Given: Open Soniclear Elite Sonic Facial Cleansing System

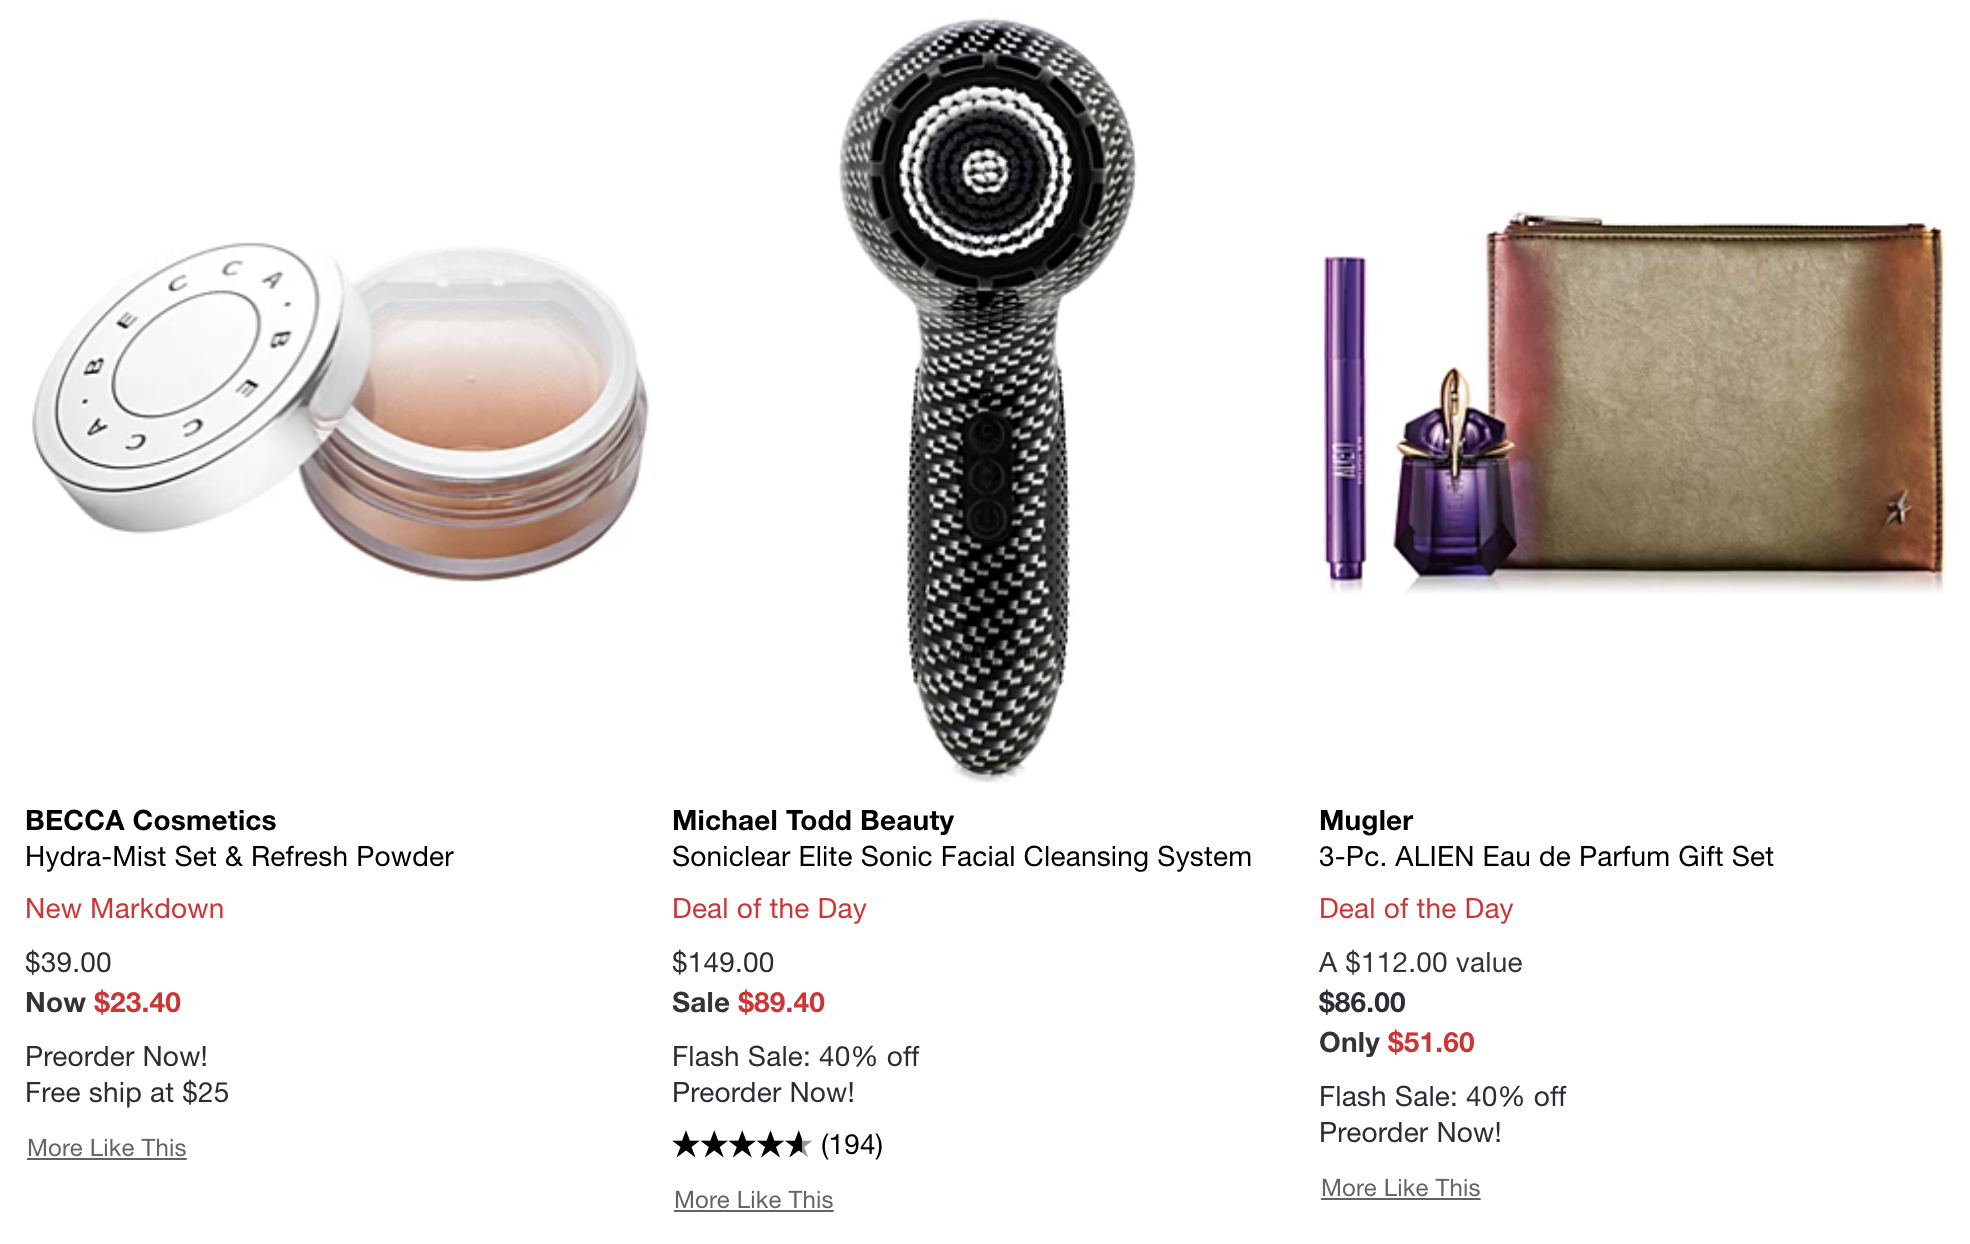Looking at the screenshot, I should (962, 857).
